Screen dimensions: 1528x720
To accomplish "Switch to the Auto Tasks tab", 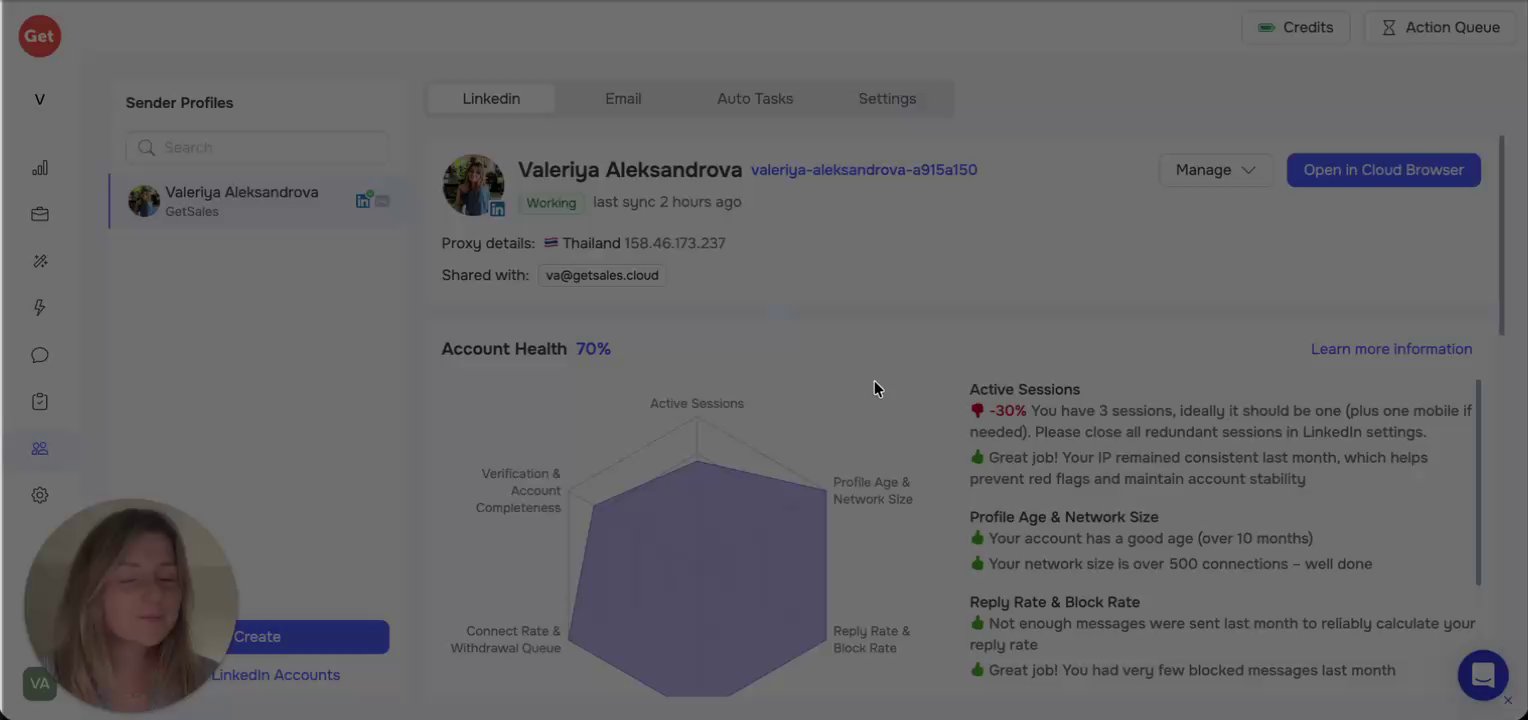I will point(755,99).
